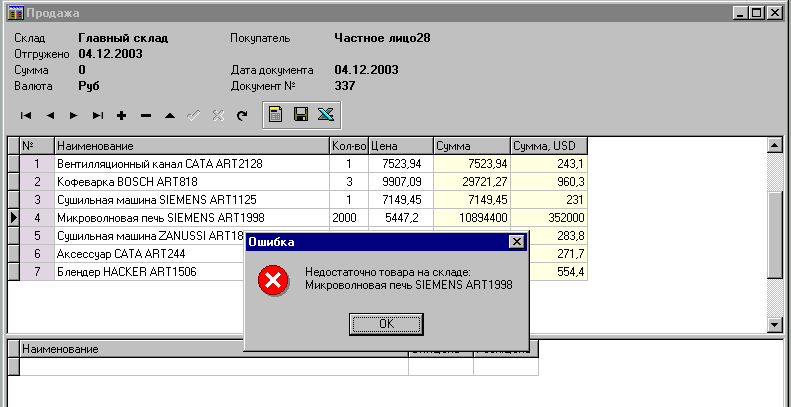This screenshot has height=407, width=791.
Task: Close the Ошибка dialog
Action: click(x=517, y=242)
